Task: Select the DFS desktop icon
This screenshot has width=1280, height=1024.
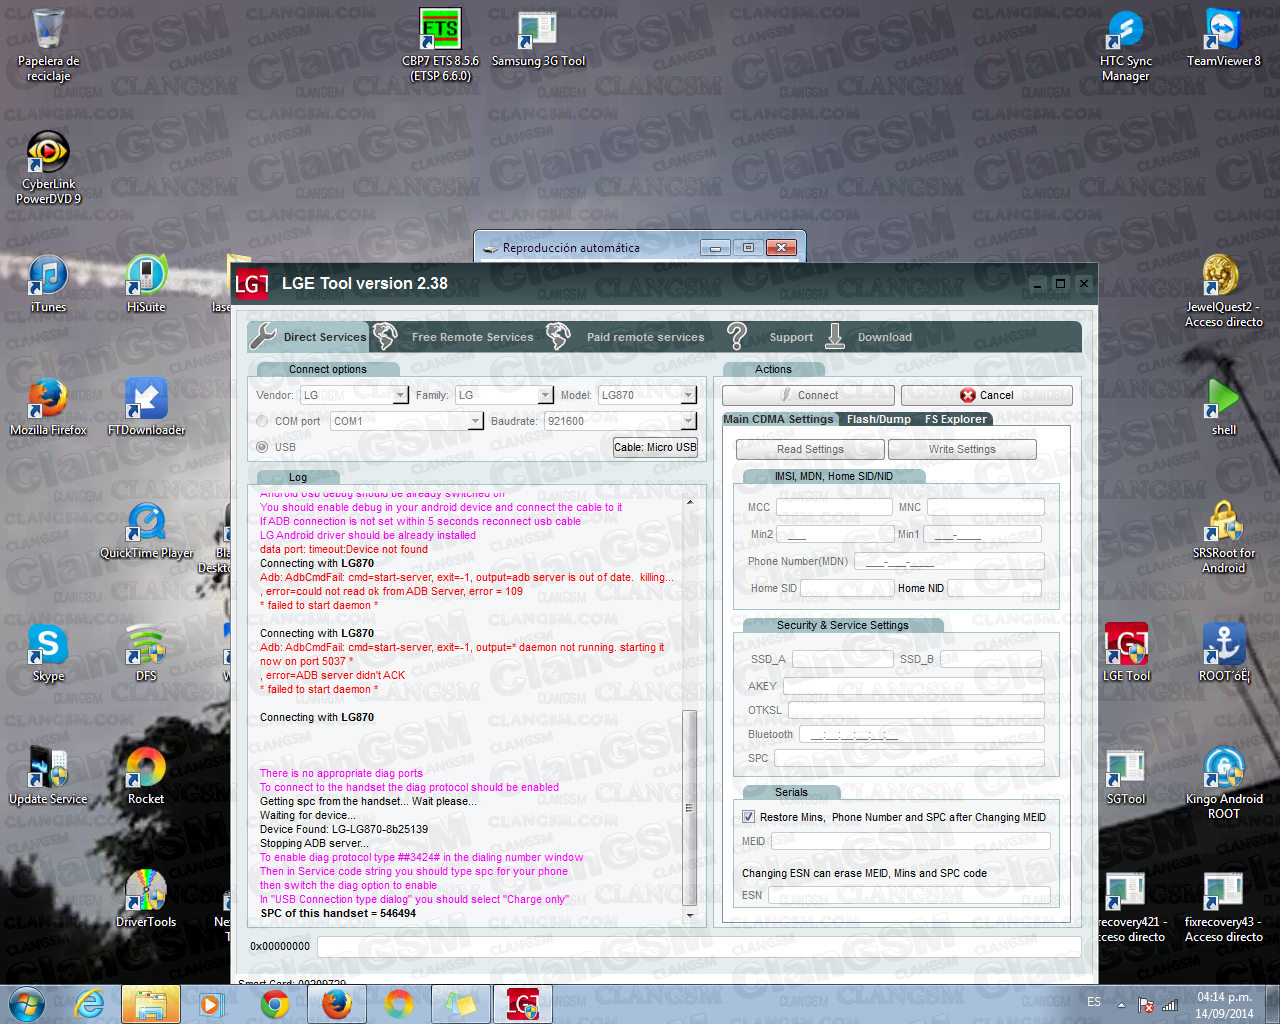Action: (146, 654)
